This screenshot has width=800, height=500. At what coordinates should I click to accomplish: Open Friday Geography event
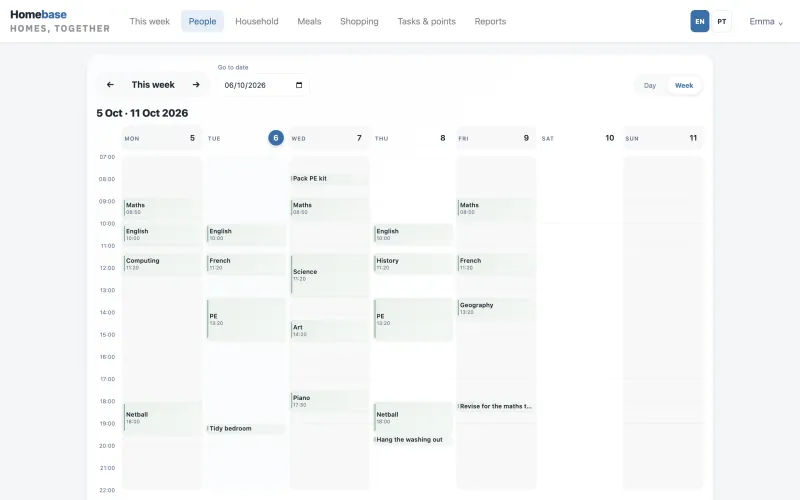(x=496, y=308)
